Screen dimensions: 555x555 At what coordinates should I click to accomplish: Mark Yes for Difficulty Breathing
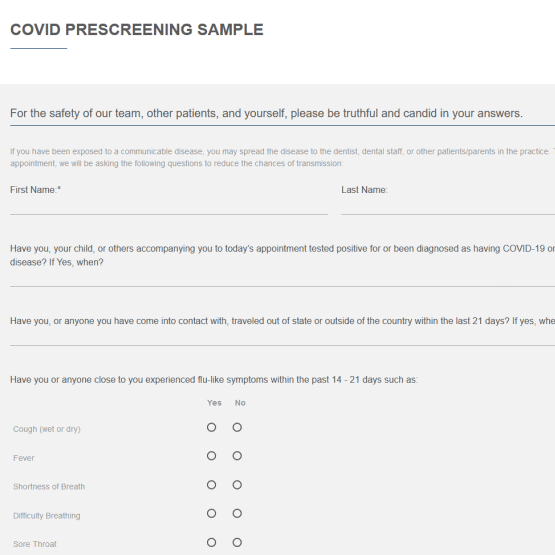coord(211,514)
